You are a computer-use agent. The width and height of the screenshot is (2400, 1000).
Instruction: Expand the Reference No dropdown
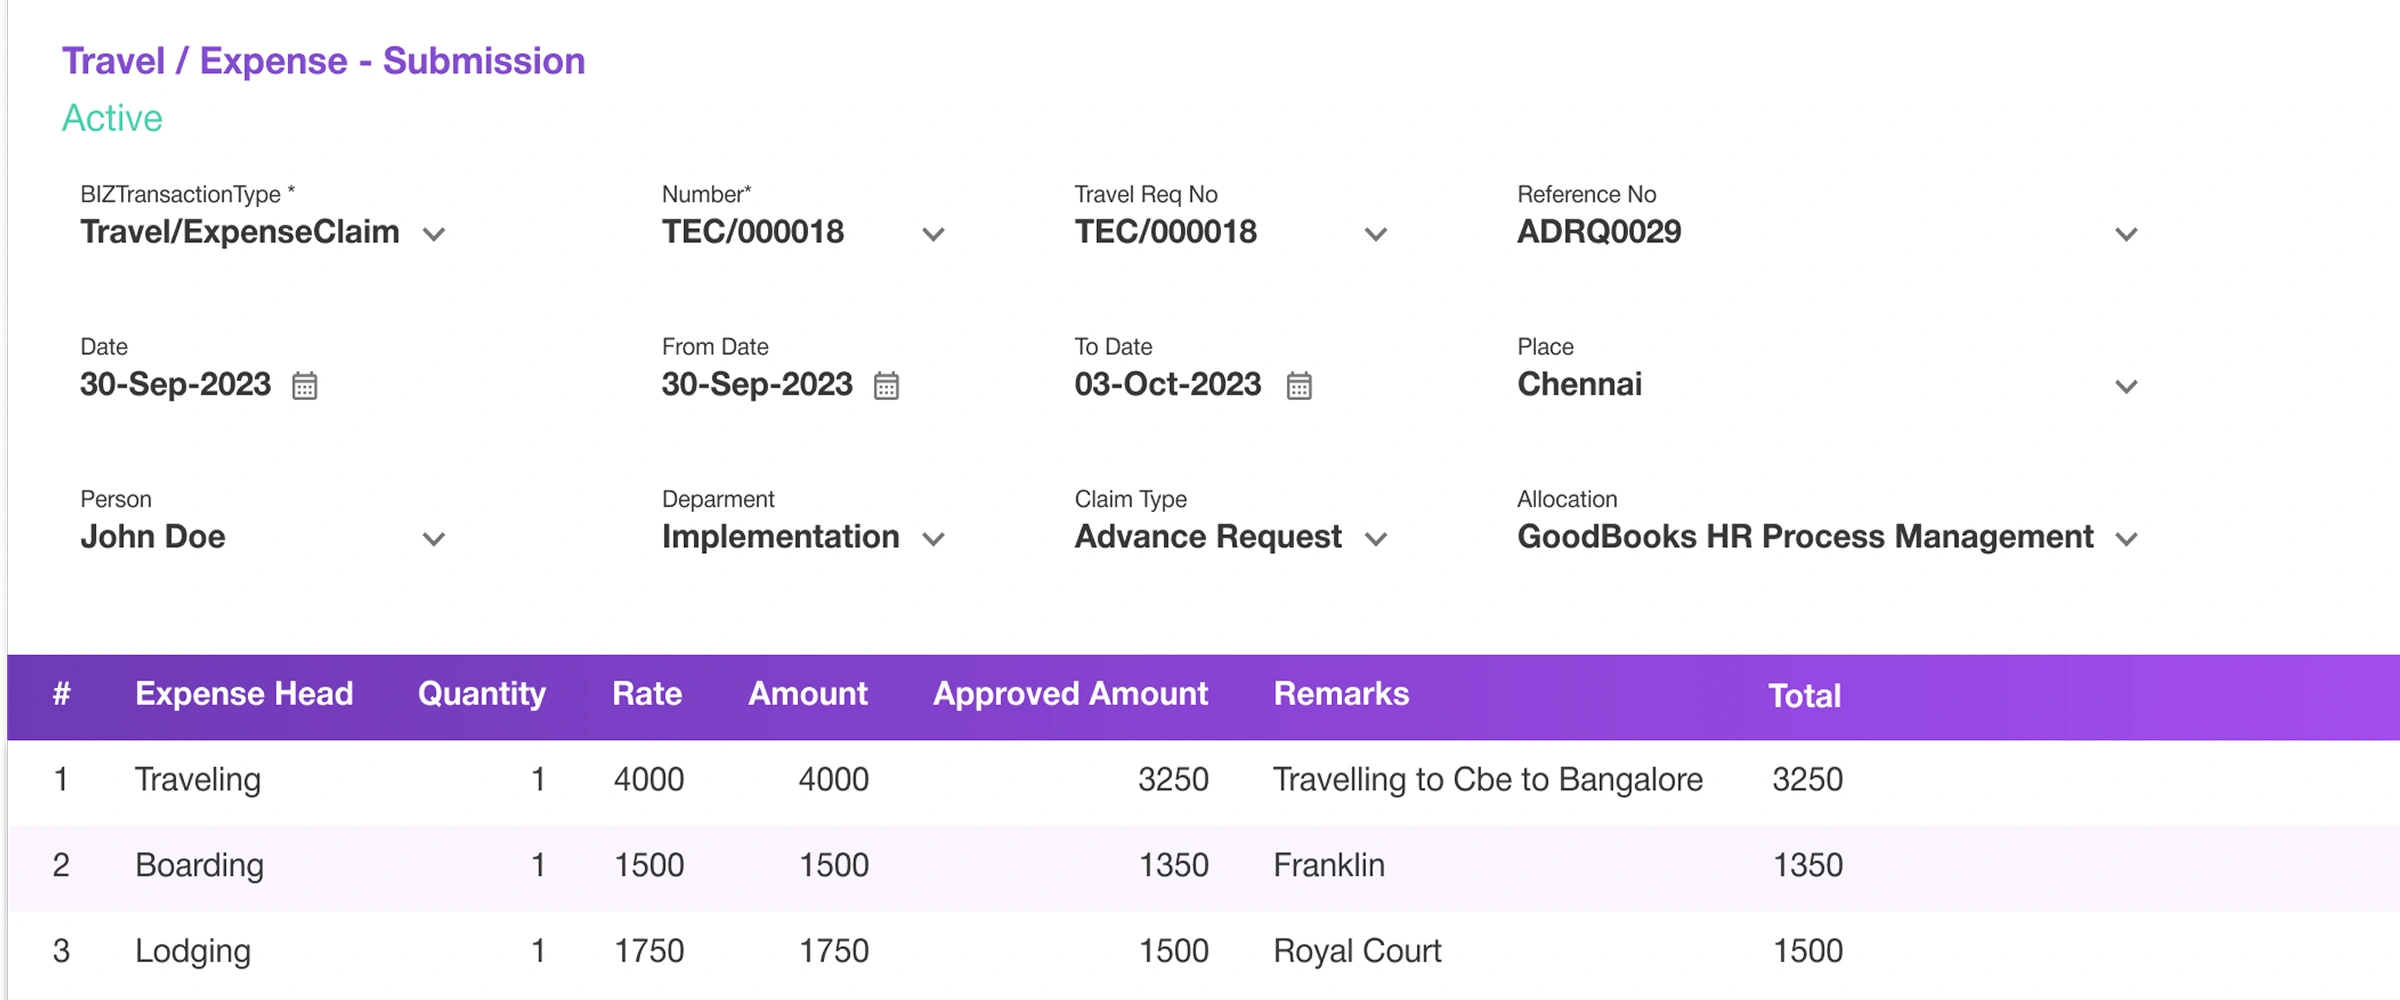(x=2126, y=235)
